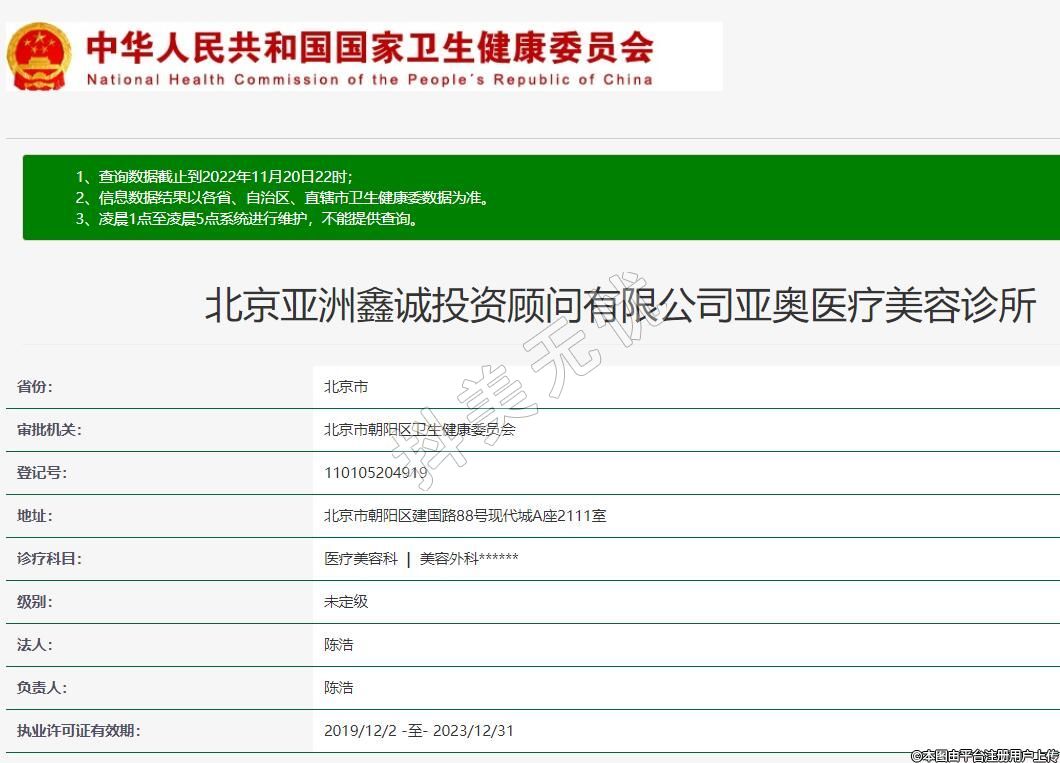This screenshot has width=1060, height=763.
Task: Click '医疗美容科' in the departments row
Action: (360, 559)
